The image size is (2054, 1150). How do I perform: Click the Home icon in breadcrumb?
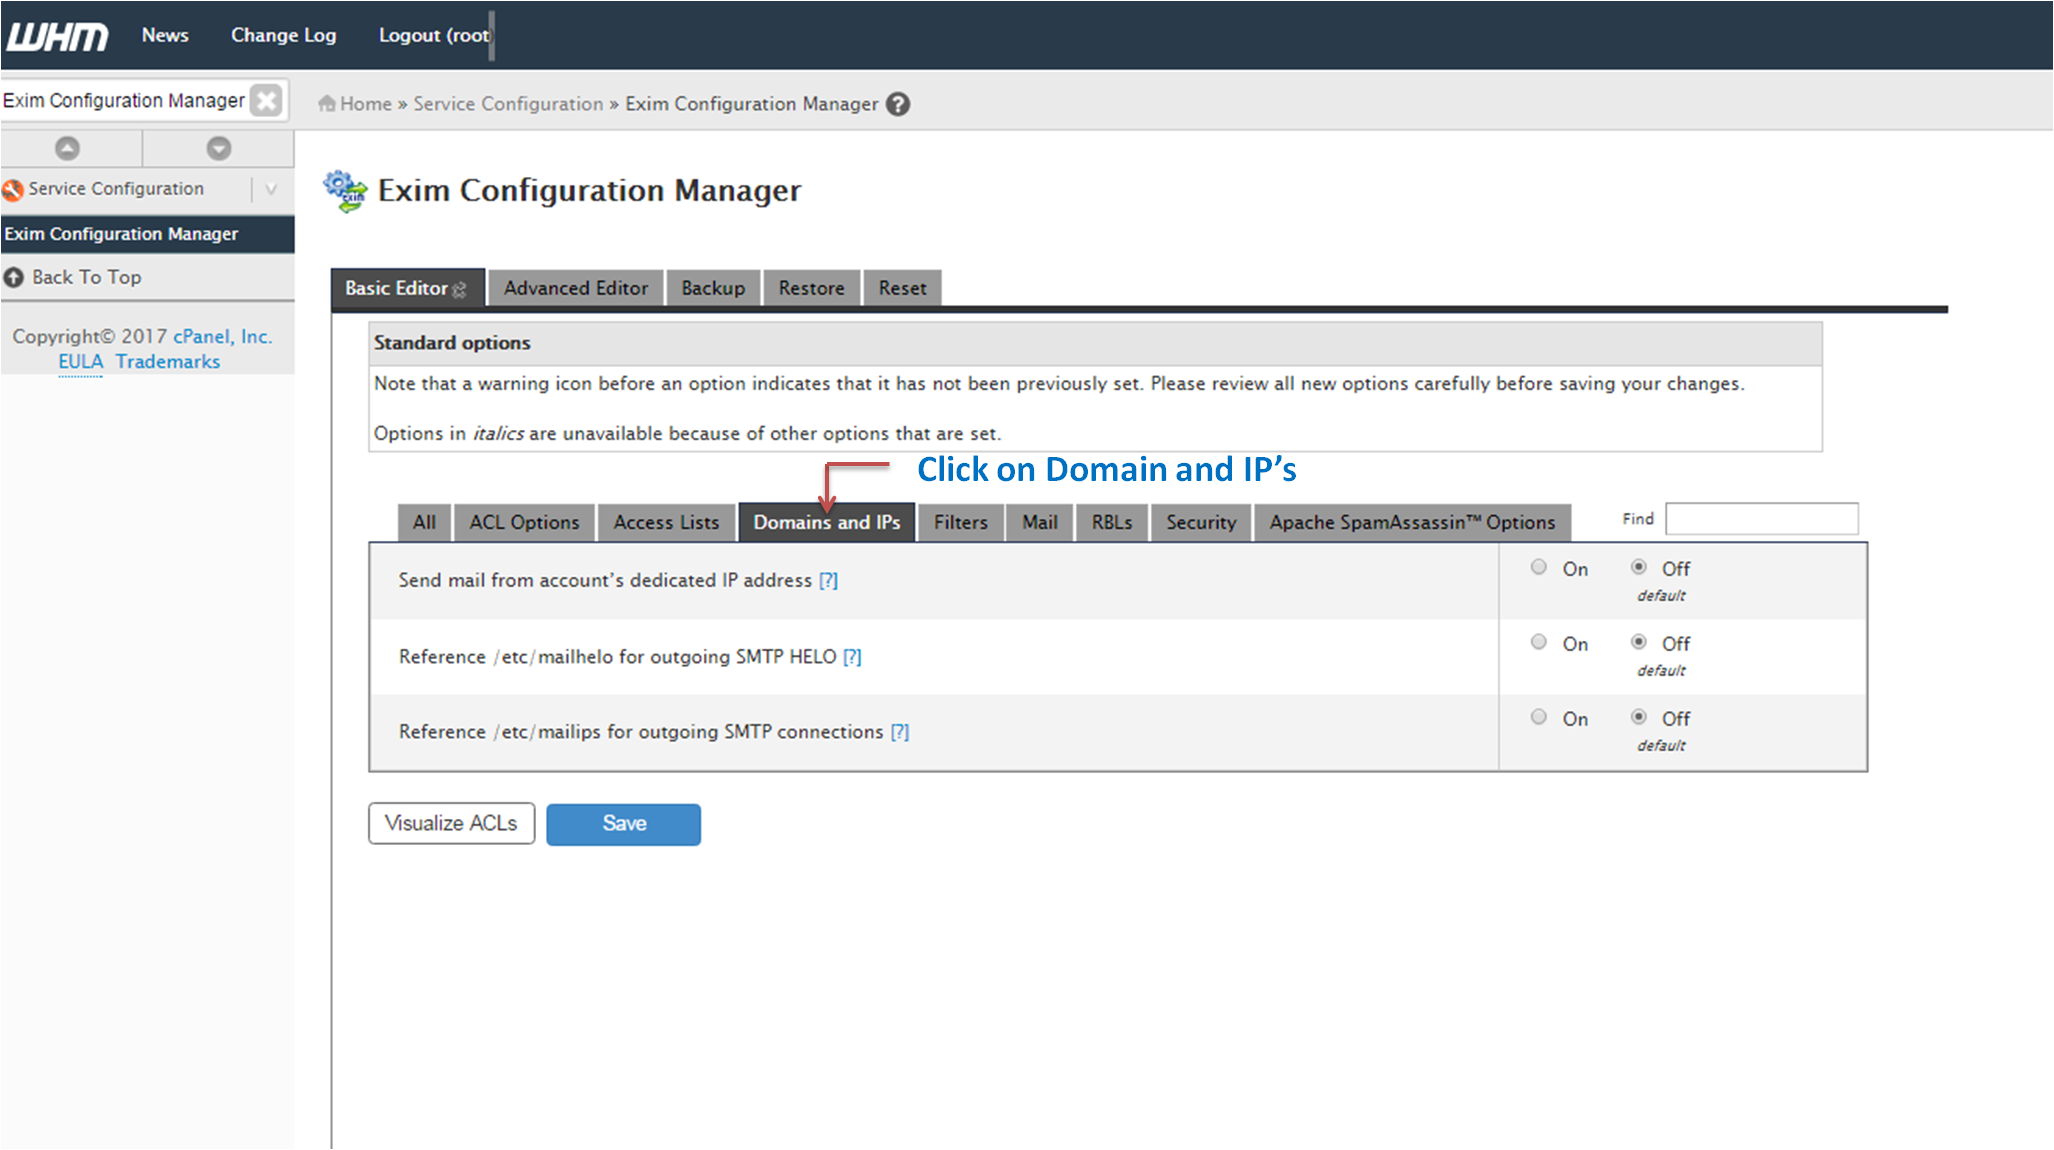[x=326, y=103]
